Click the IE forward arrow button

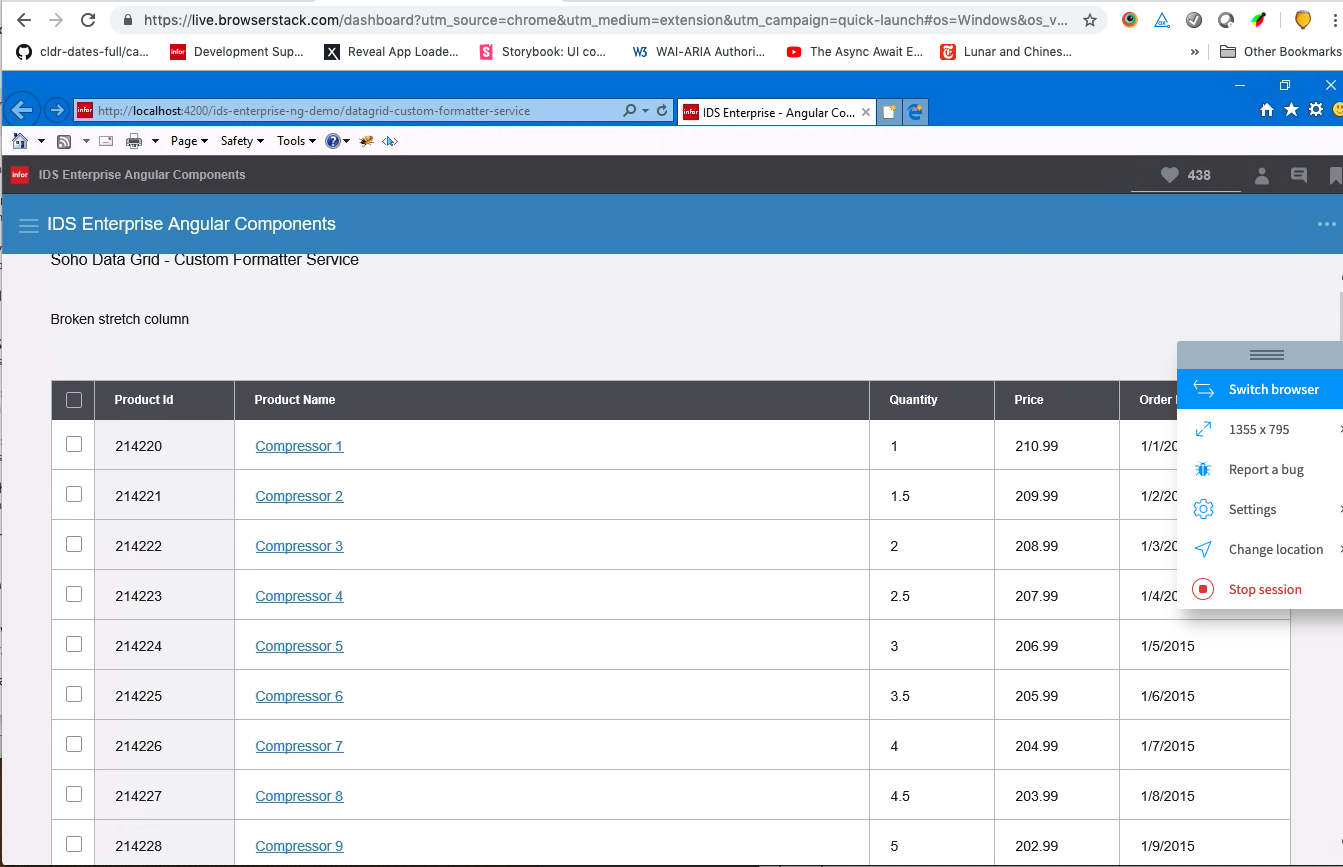pos(56,110)
